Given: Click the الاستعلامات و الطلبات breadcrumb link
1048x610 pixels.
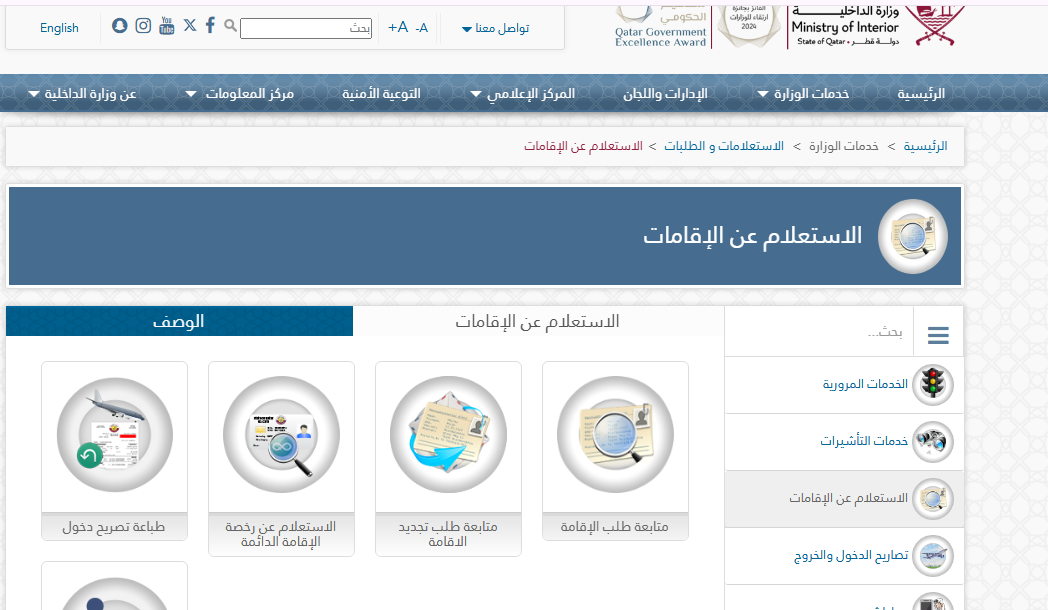Looking at the screenshot, I should tap(724, 146).
